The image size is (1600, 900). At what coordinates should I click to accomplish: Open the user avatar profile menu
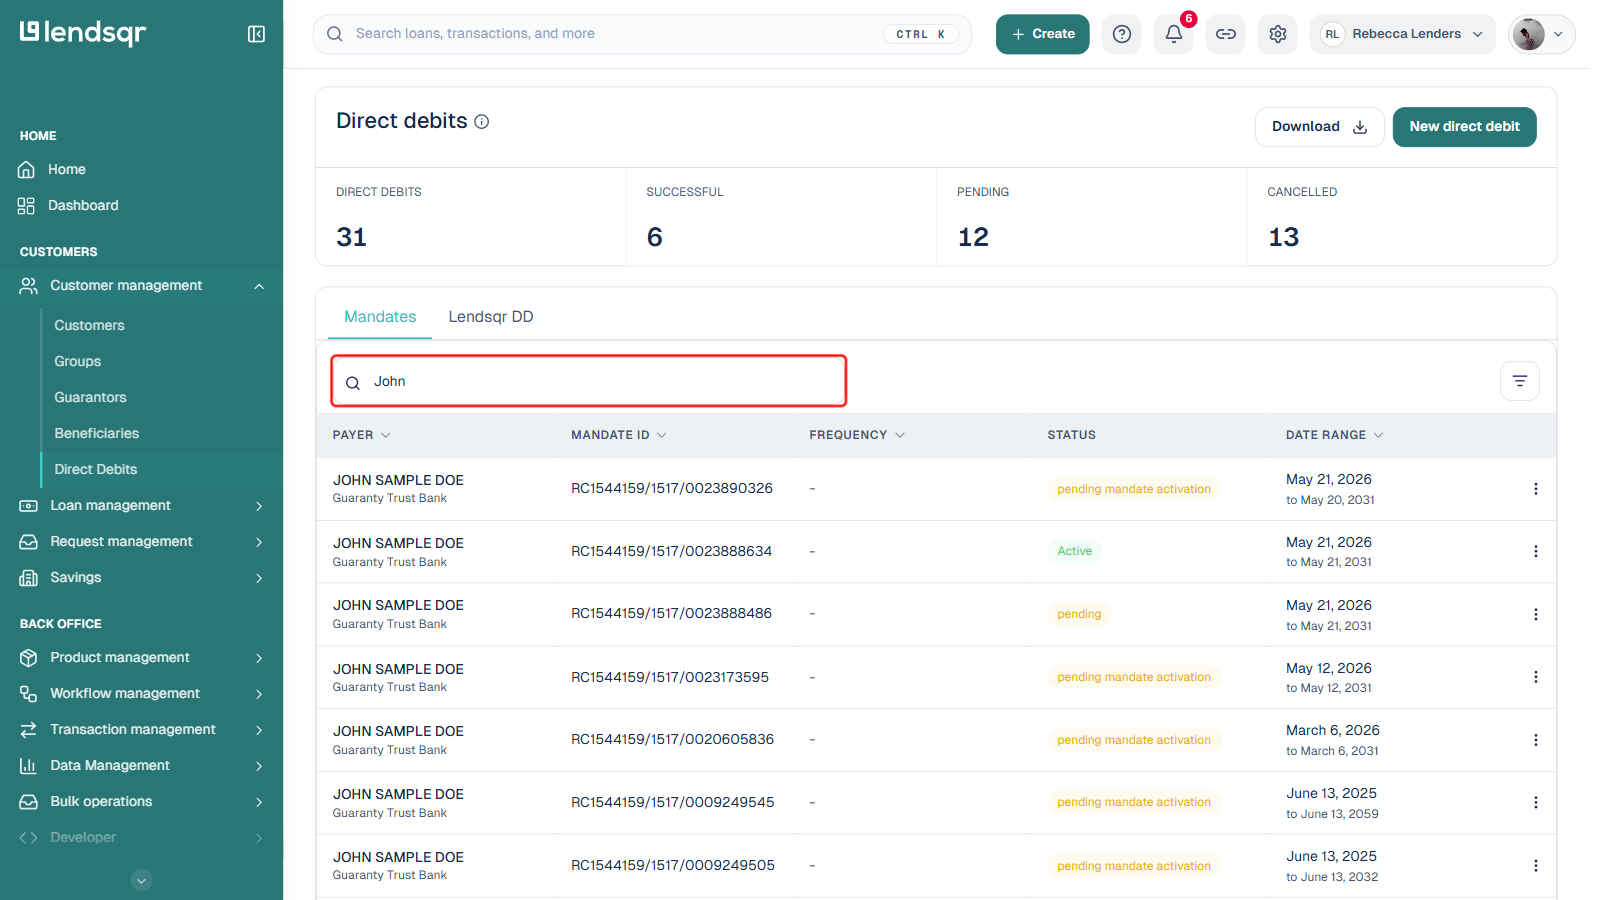pos(1541,34)
